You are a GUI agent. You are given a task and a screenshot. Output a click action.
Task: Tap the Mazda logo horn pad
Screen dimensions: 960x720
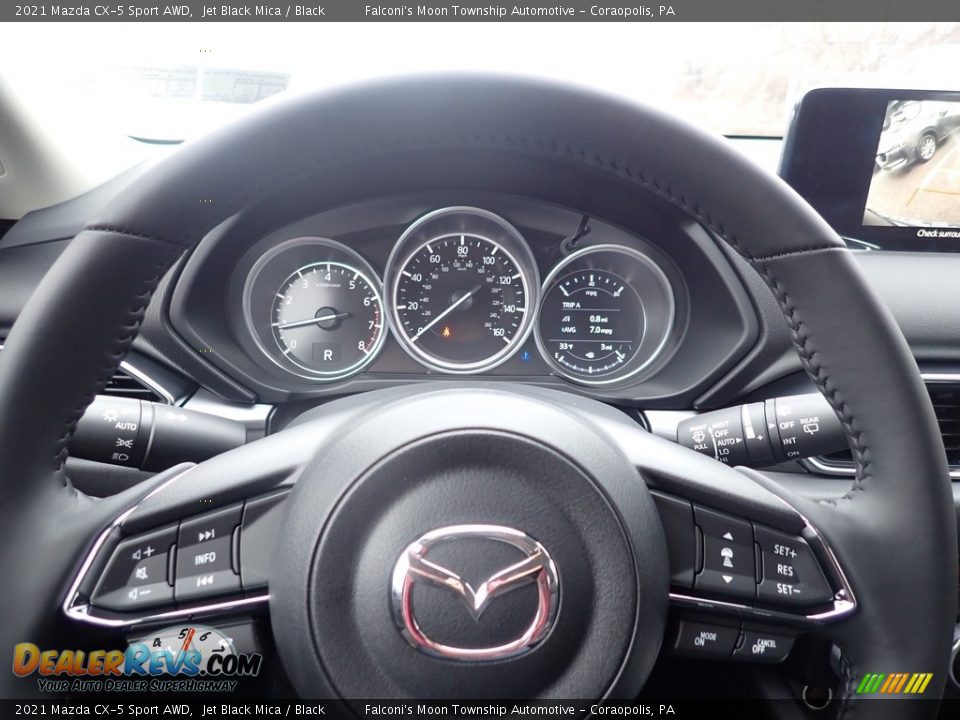tap(475, 591)
